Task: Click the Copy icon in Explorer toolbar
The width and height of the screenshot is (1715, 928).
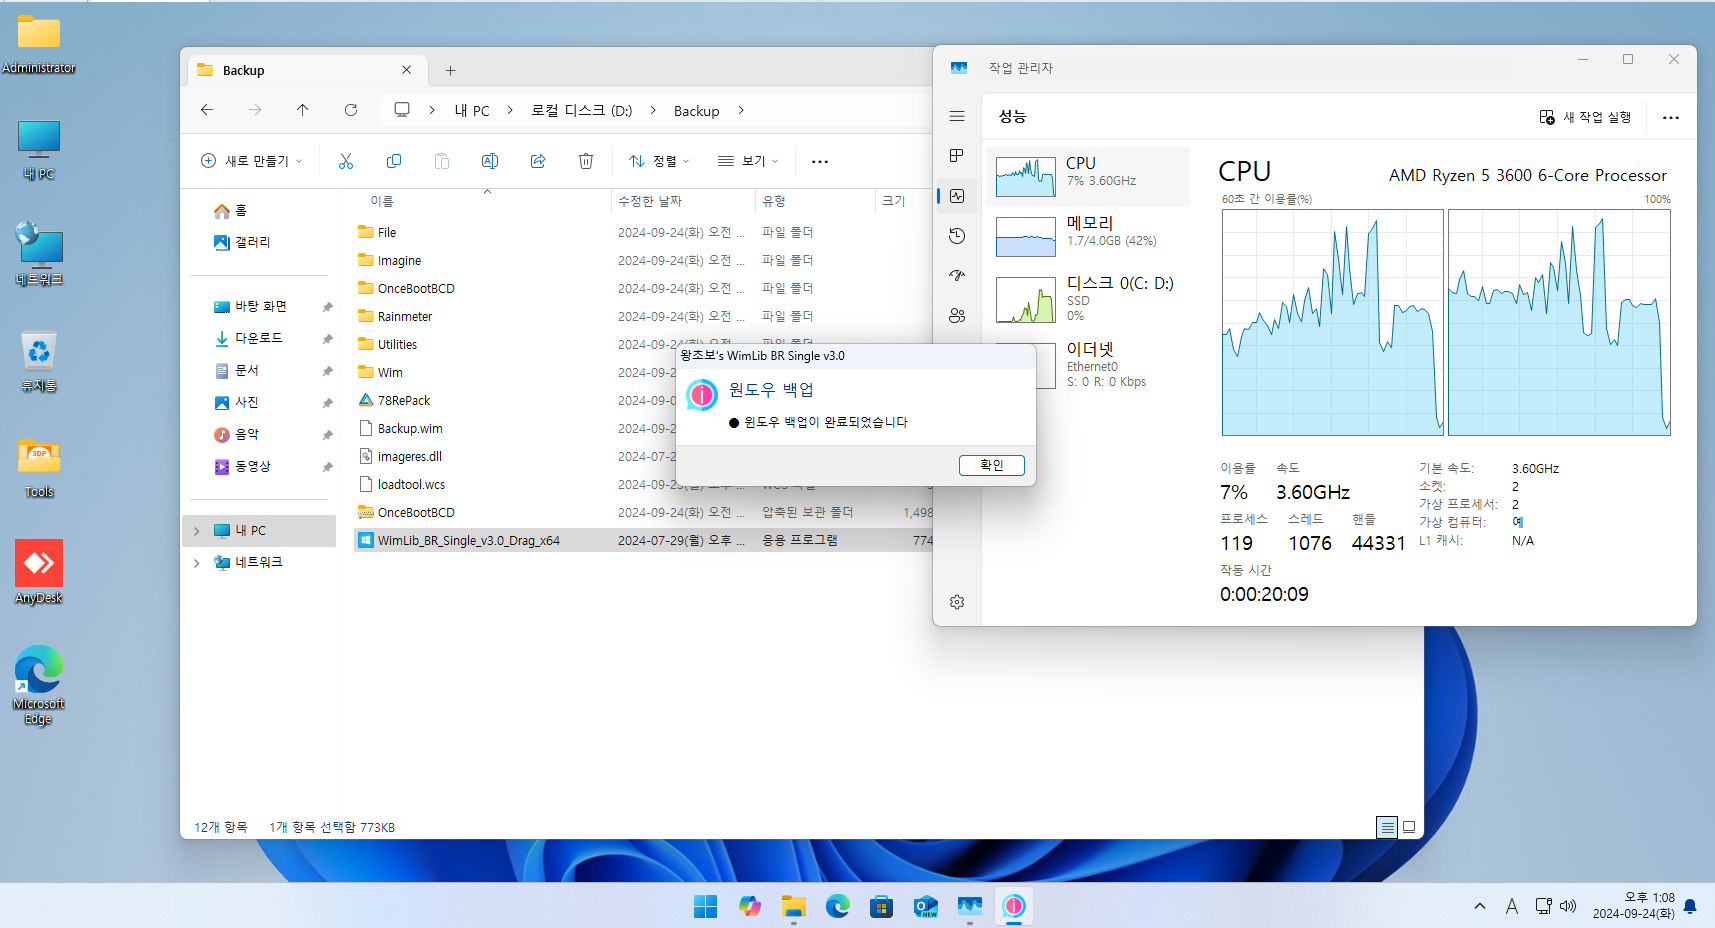Action: 394,161
